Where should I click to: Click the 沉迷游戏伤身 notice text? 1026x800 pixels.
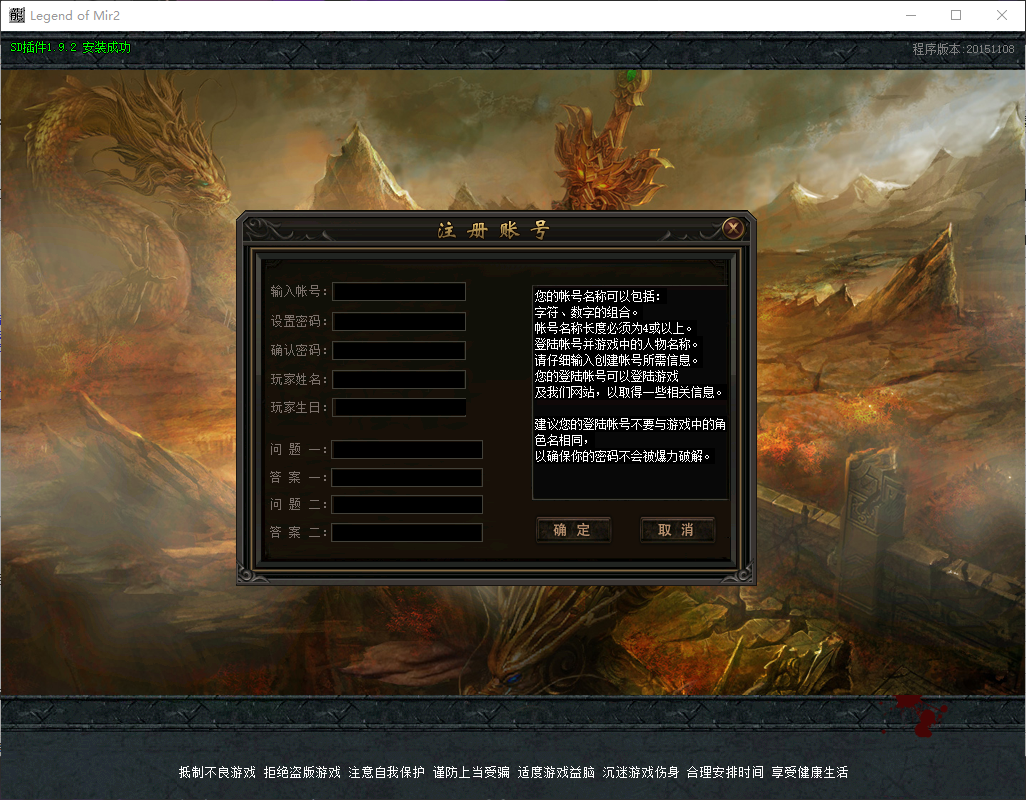point(641,773)
